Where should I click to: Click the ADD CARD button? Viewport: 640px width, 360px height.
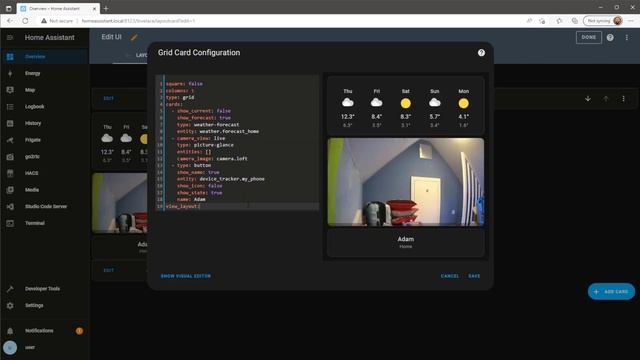click(611, 291)
